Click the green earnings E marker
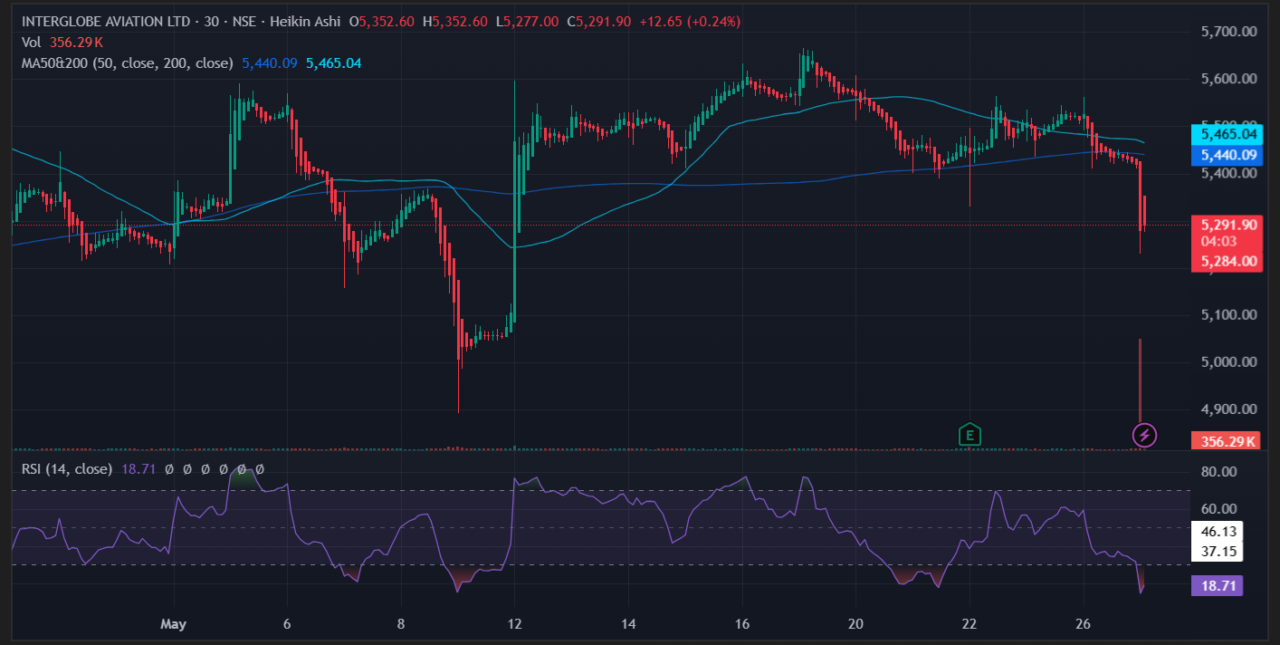The width and height of the screenshot is (1280, 645). pyautogui.click(x=968, y=435)
